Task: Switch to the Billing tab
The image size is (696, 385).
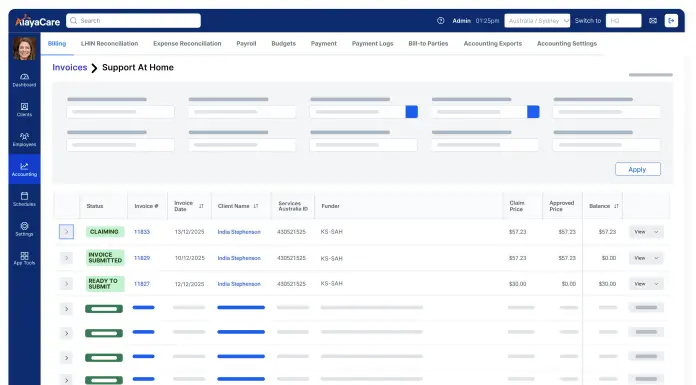Action: coord(57,44)
